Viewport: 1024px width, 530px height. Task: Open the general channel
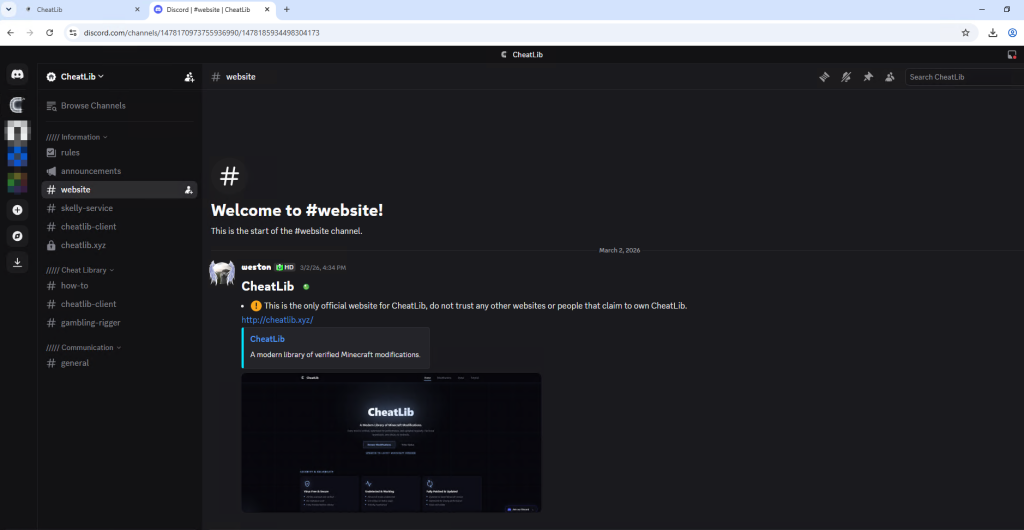(x=119, y=363)
